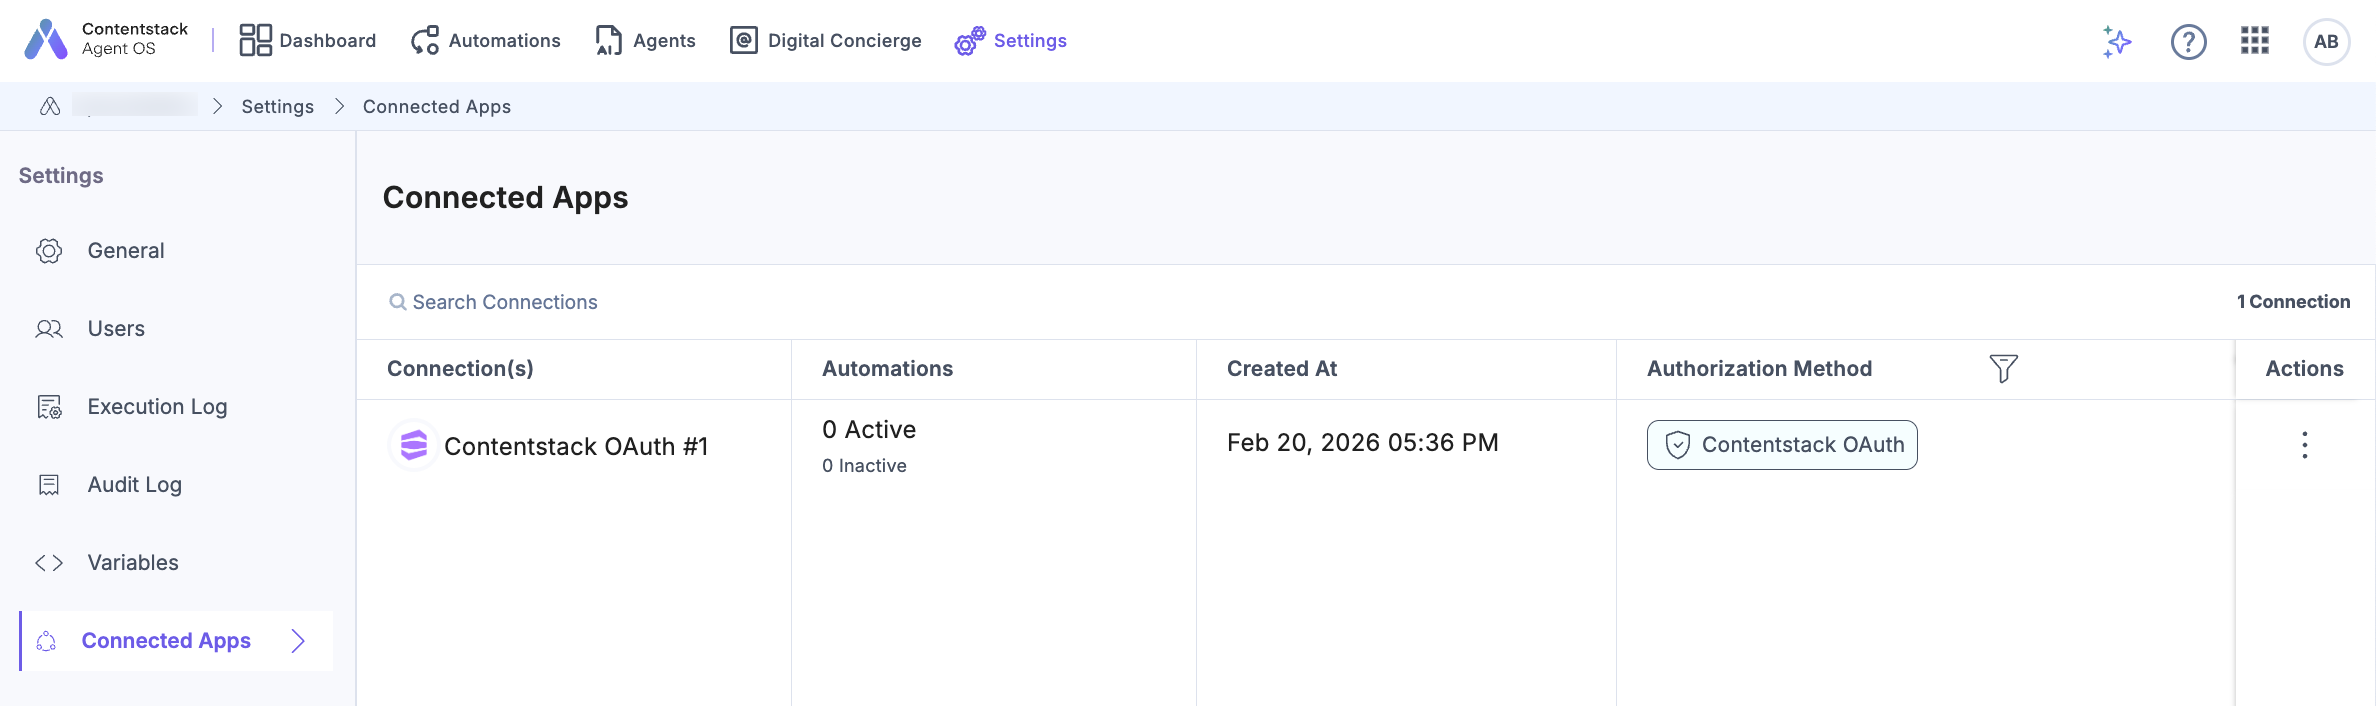Click the Search Connections field
2376x706 pixels.
click(504, 302)
